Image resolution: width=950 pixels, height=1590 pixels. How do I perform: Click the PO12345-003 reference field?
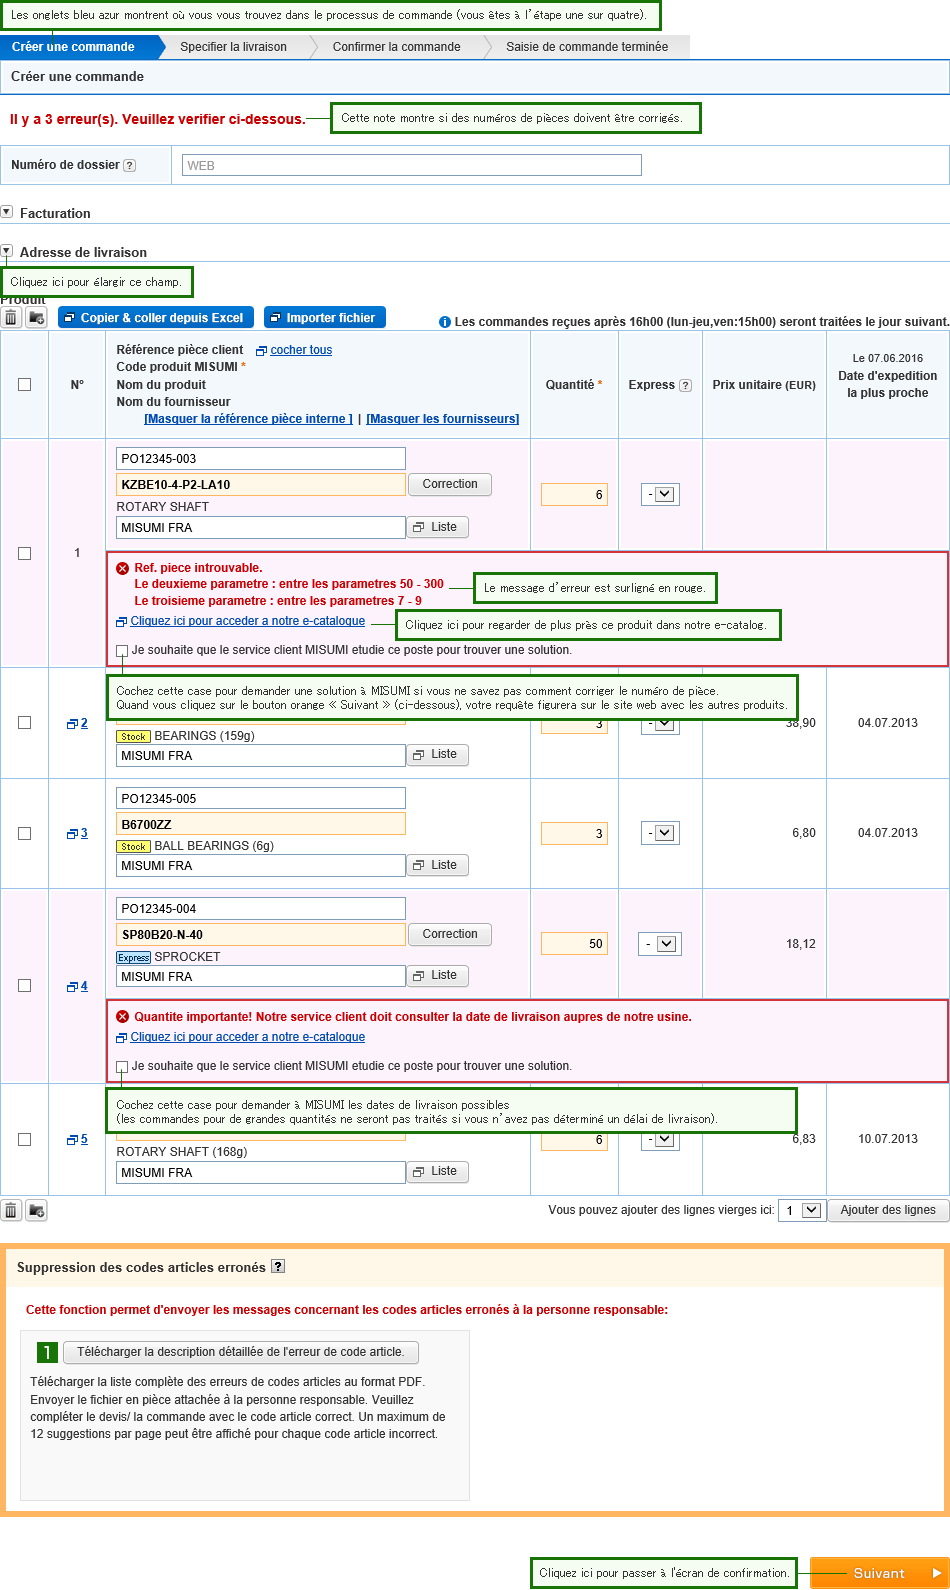(x=261, y=459)
